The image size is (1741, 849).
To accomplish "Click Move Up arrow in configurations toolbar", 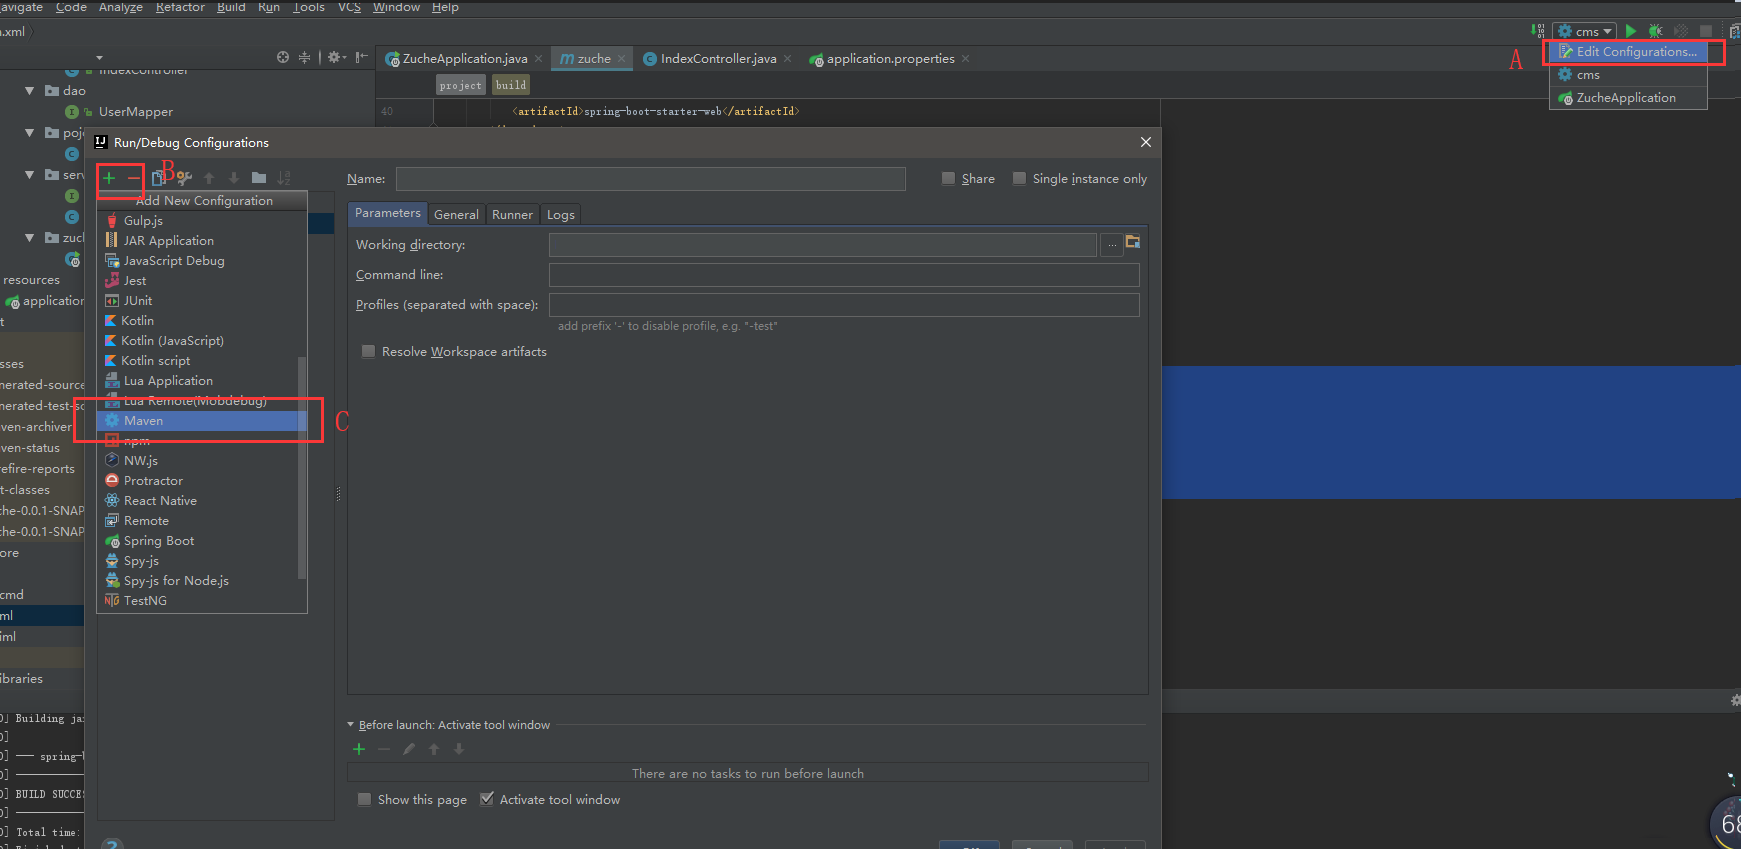I will coord(209,178).
